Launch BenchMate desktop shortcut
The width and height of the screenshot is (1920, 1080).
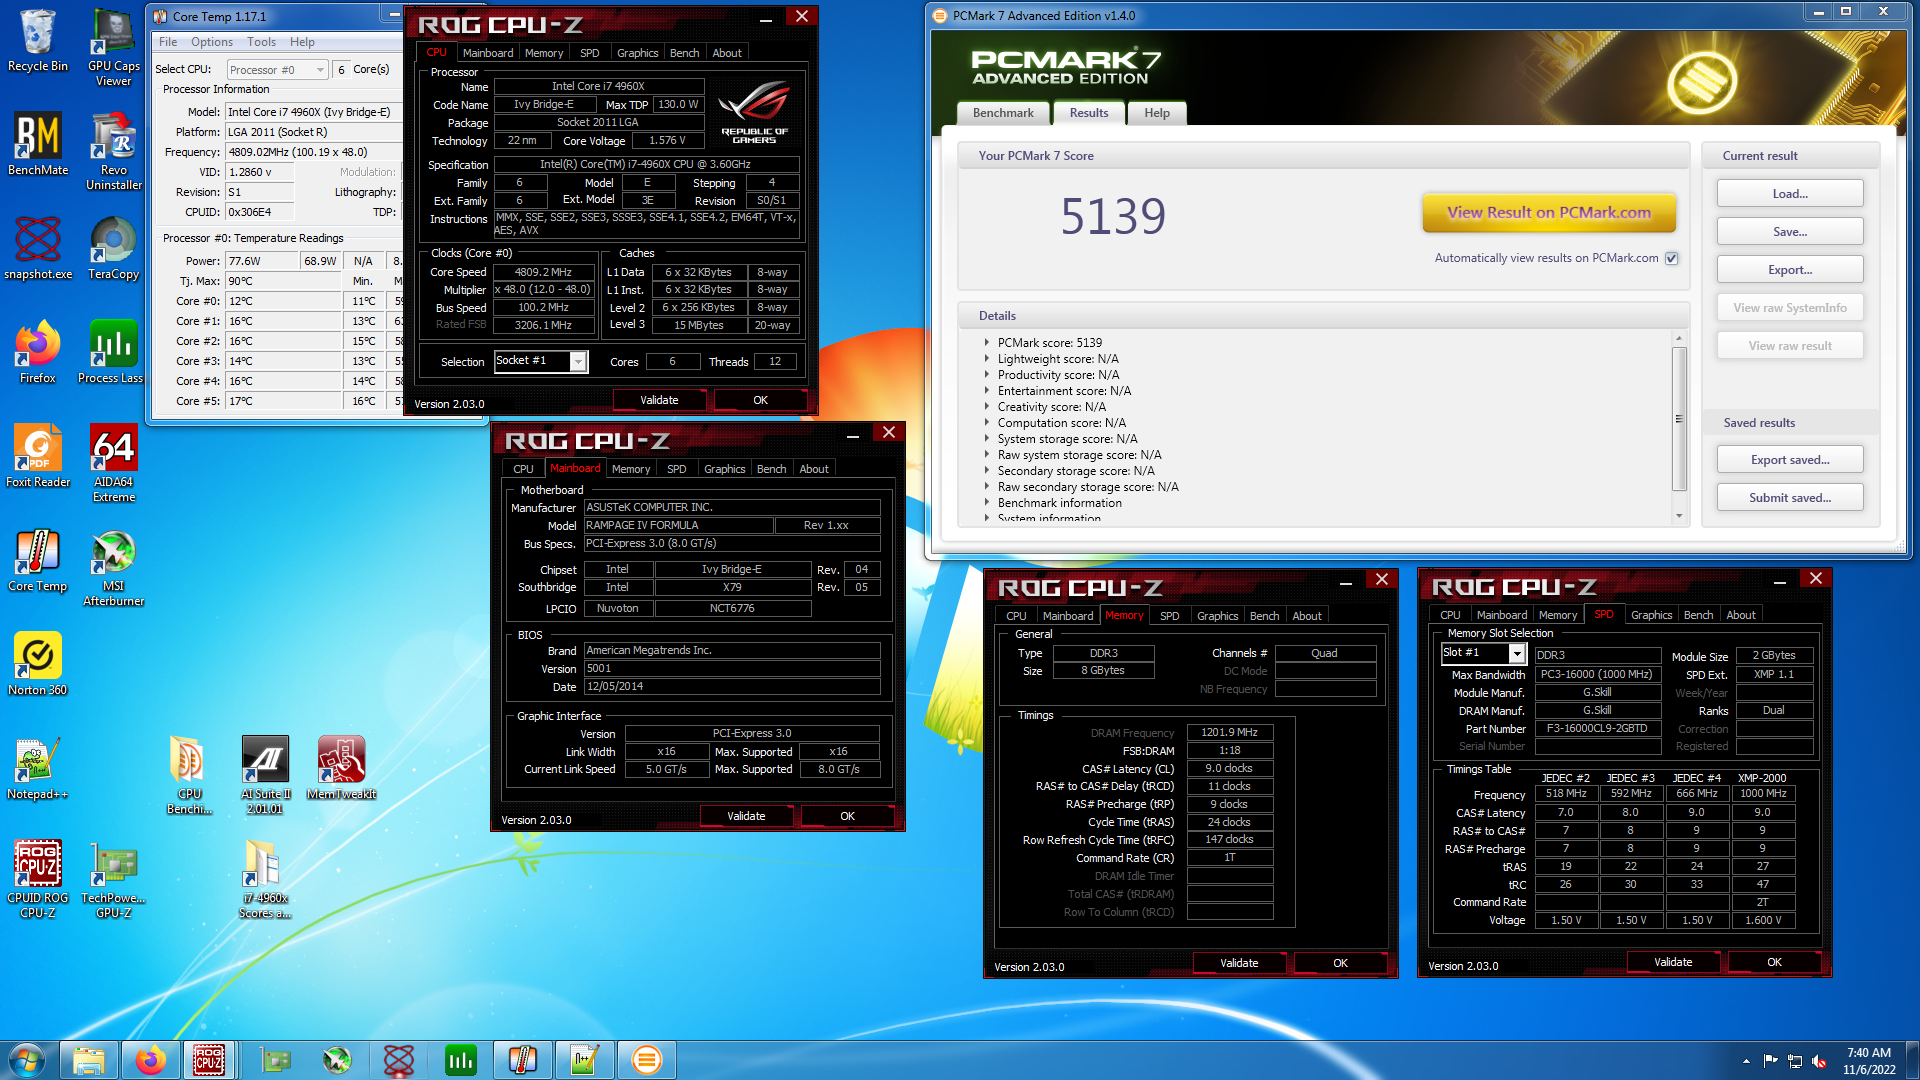pyautogui.click(x=38, y=144)
